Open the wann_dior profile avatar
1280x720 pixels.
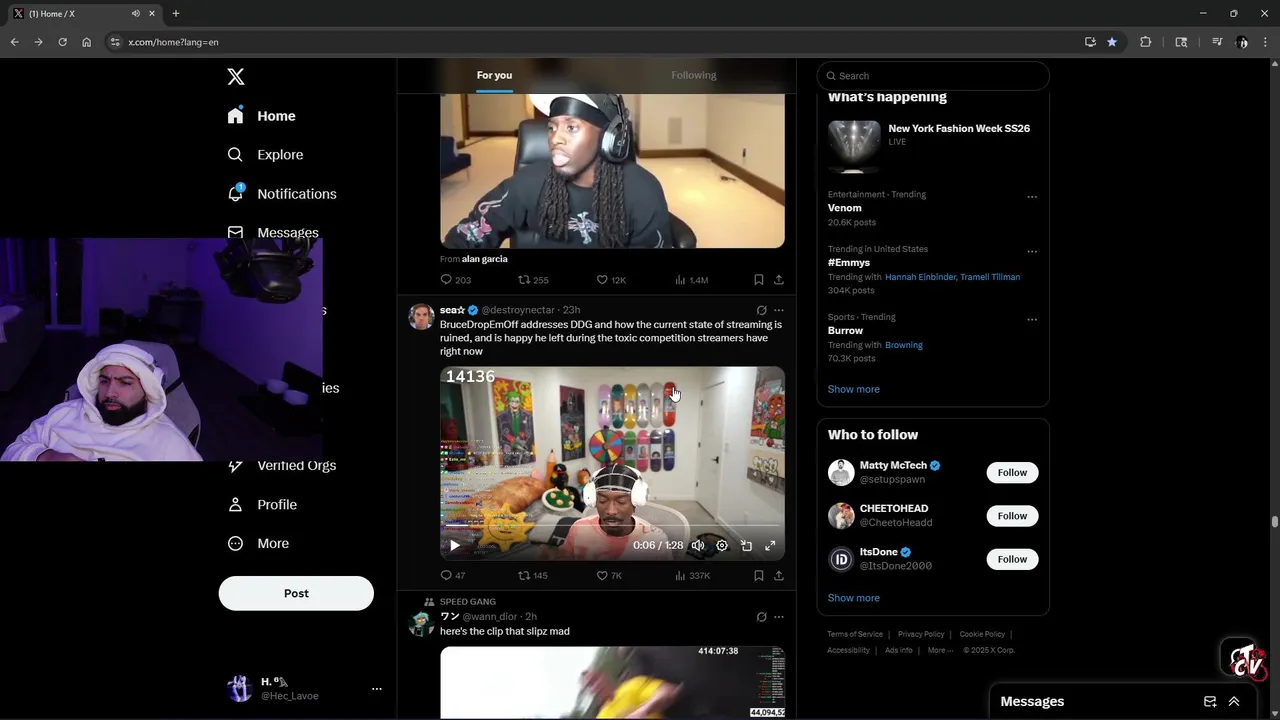[x=421, y=624]
